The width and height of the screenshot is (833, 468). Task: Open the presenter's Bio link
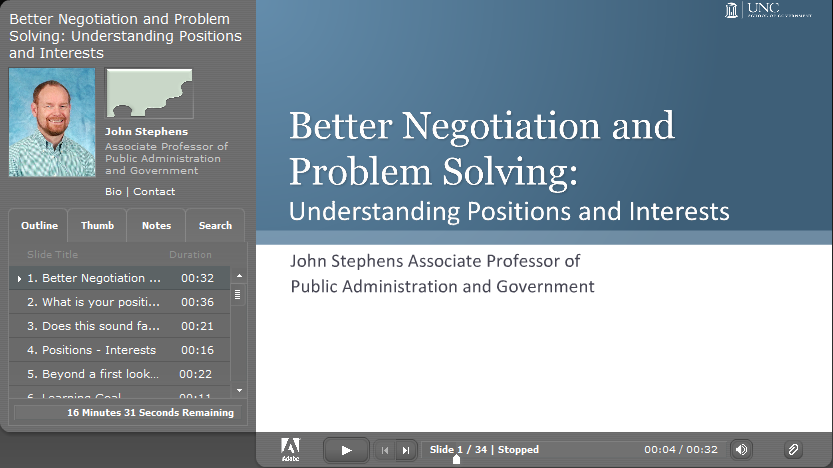pyautogui.click(x=113, y=192)
